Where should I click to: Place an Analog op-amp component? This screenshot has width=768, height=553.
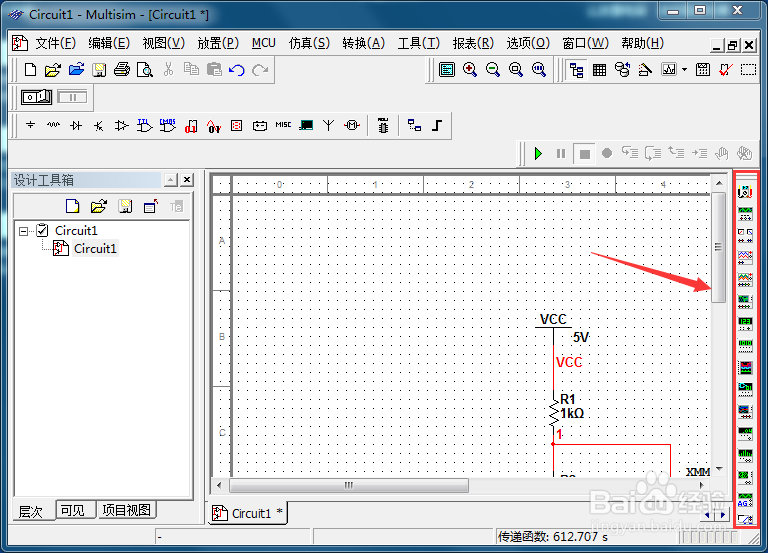[121, 126]
